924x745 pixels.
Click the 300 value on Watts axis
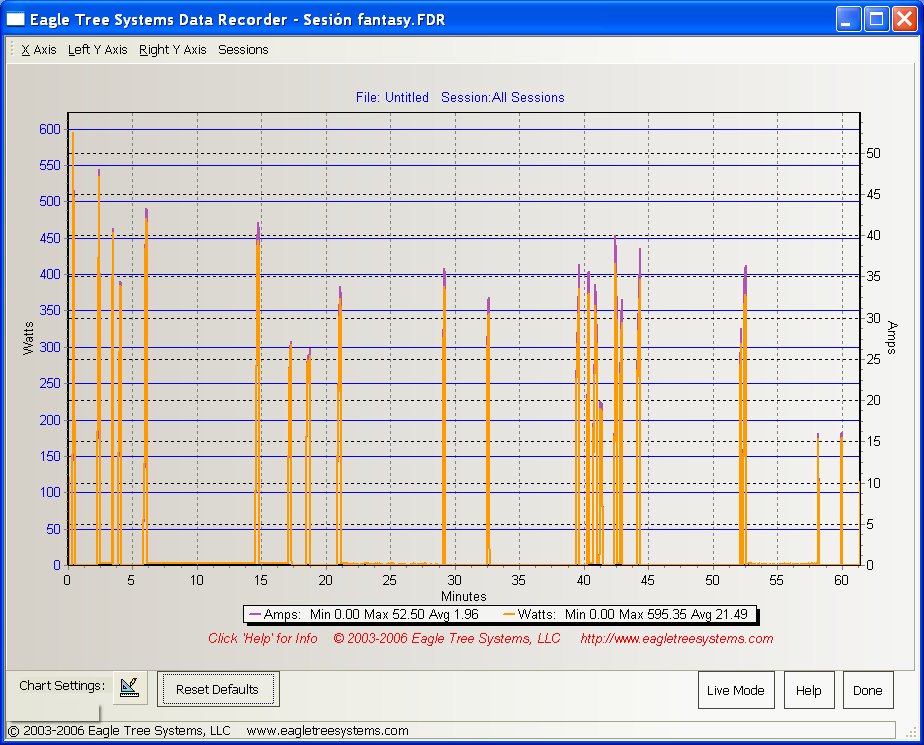pos(50,347)
